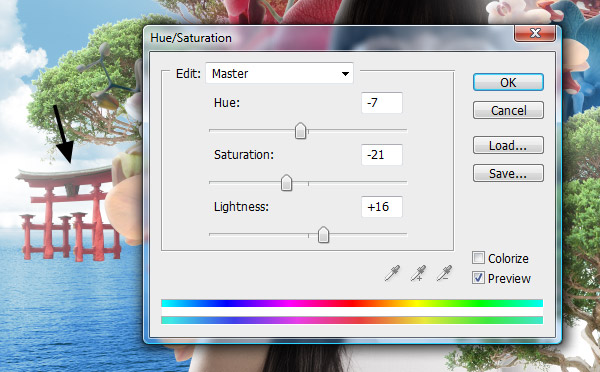The image size is (600, 372).
Task: Enable the Colorize checkbox
Action: point(478,258)
